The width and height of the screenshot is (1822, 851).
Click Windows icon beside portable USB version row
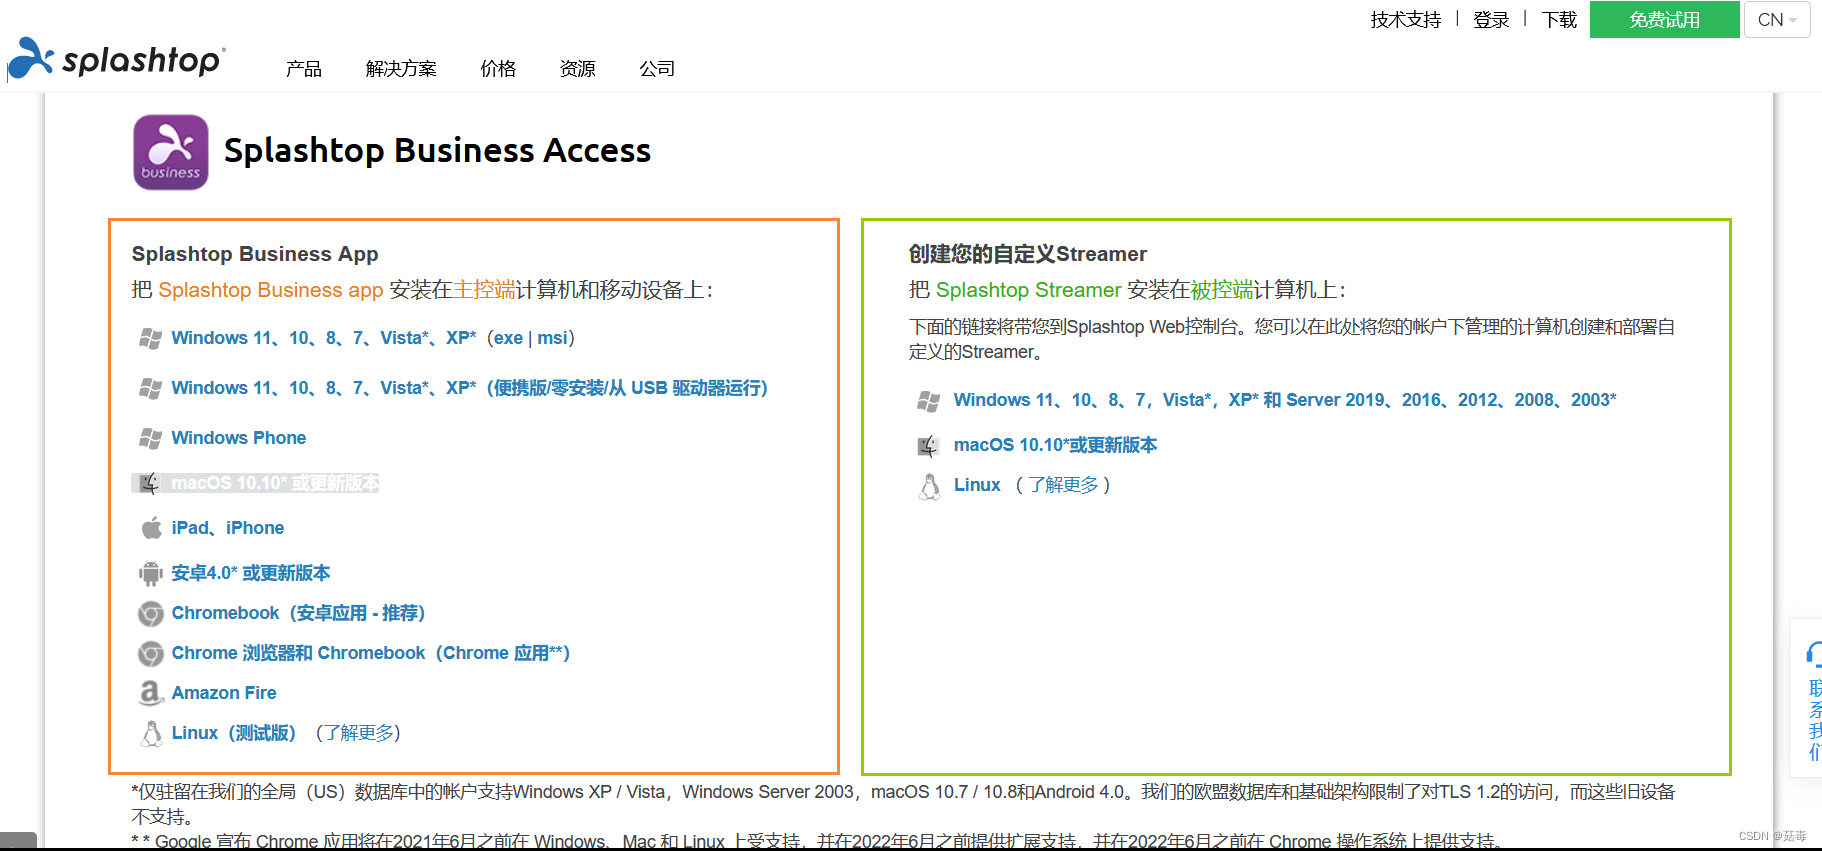coord(151,388)
